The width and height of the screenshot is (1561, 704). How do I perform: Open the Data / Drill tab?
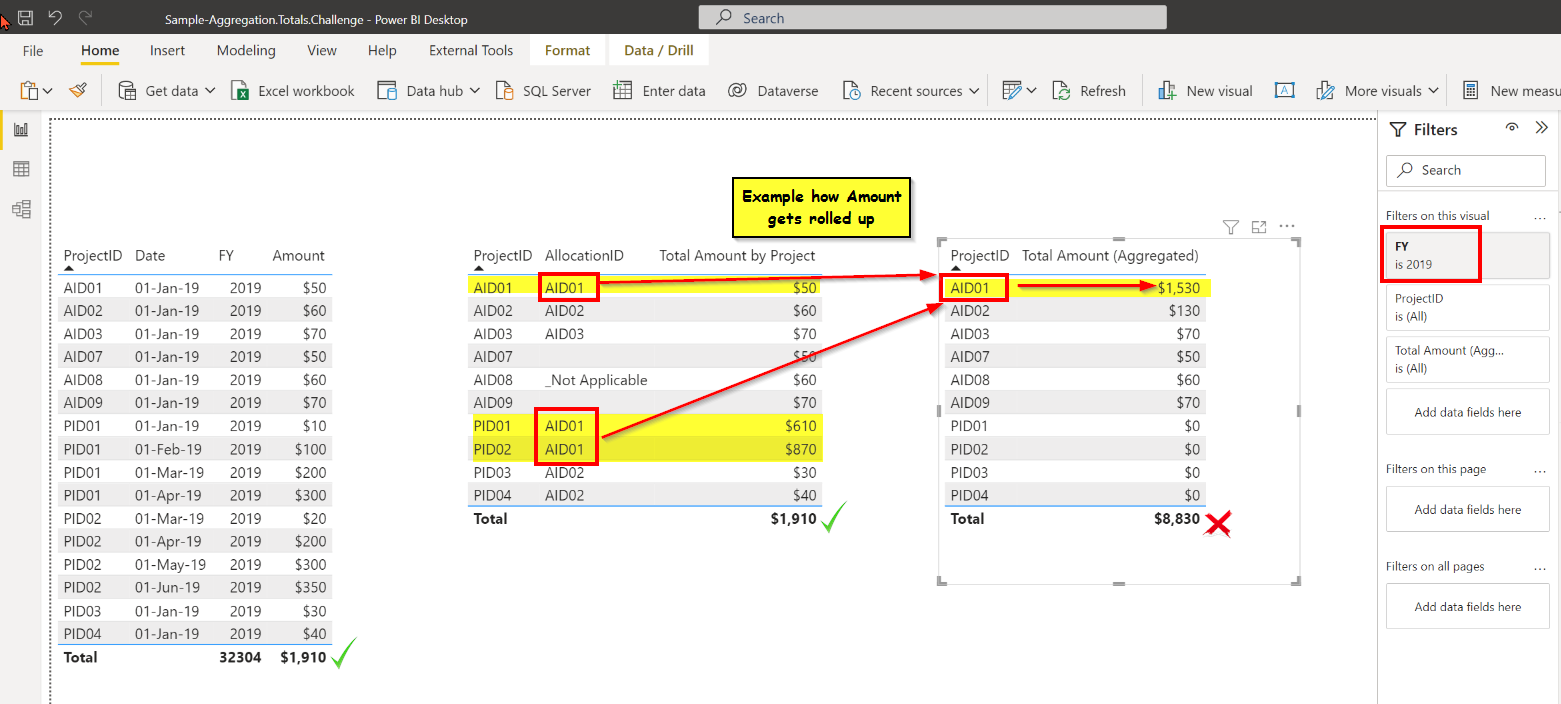tap(659, 51)
